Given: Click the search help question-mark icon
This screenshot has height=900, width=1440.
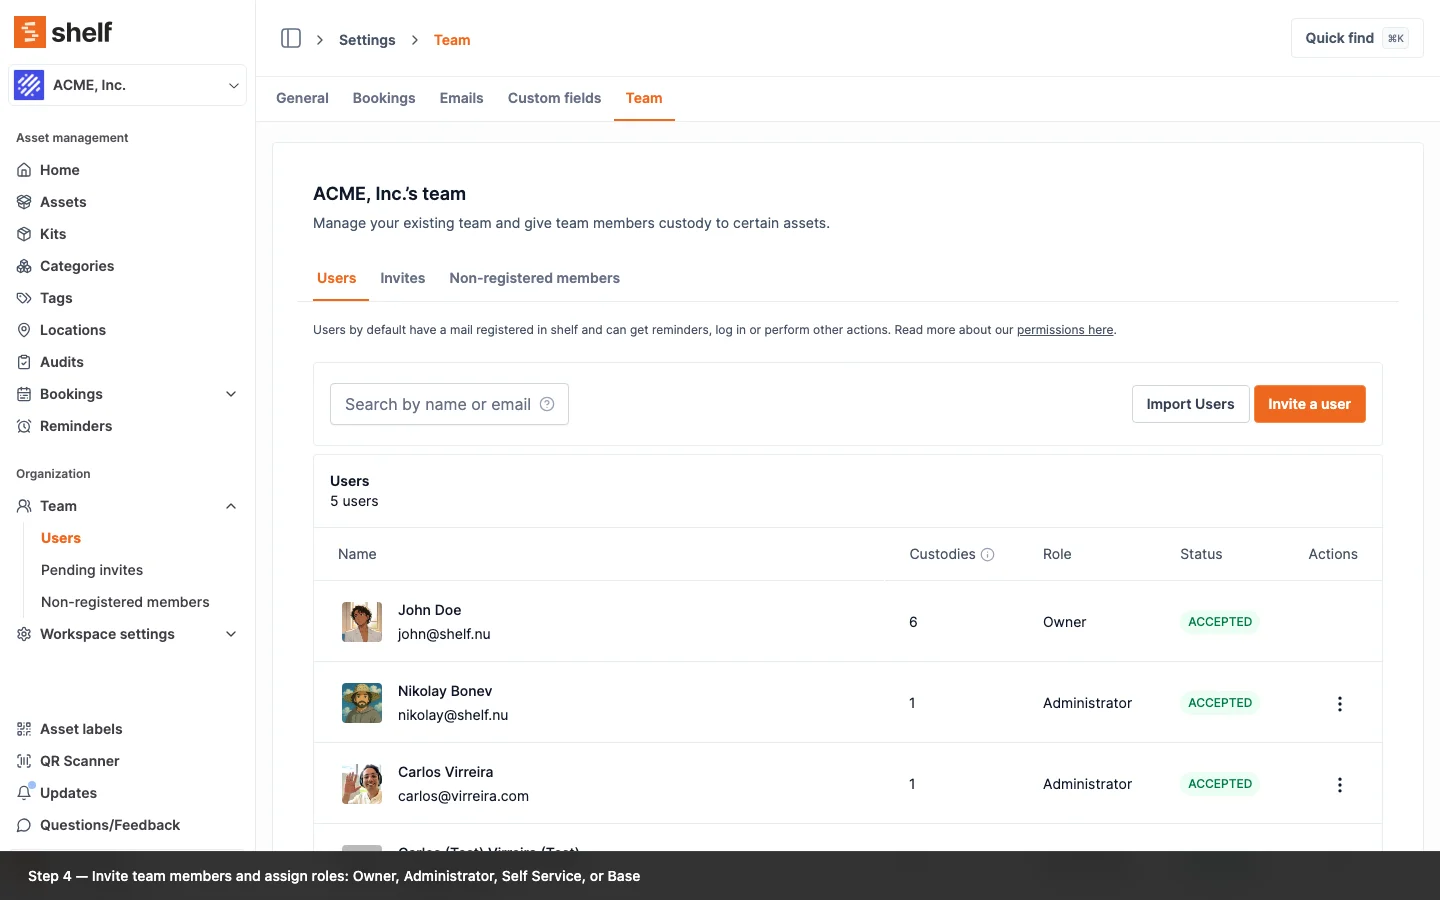Looking at the screenshot, I should (x=547, y=404).
